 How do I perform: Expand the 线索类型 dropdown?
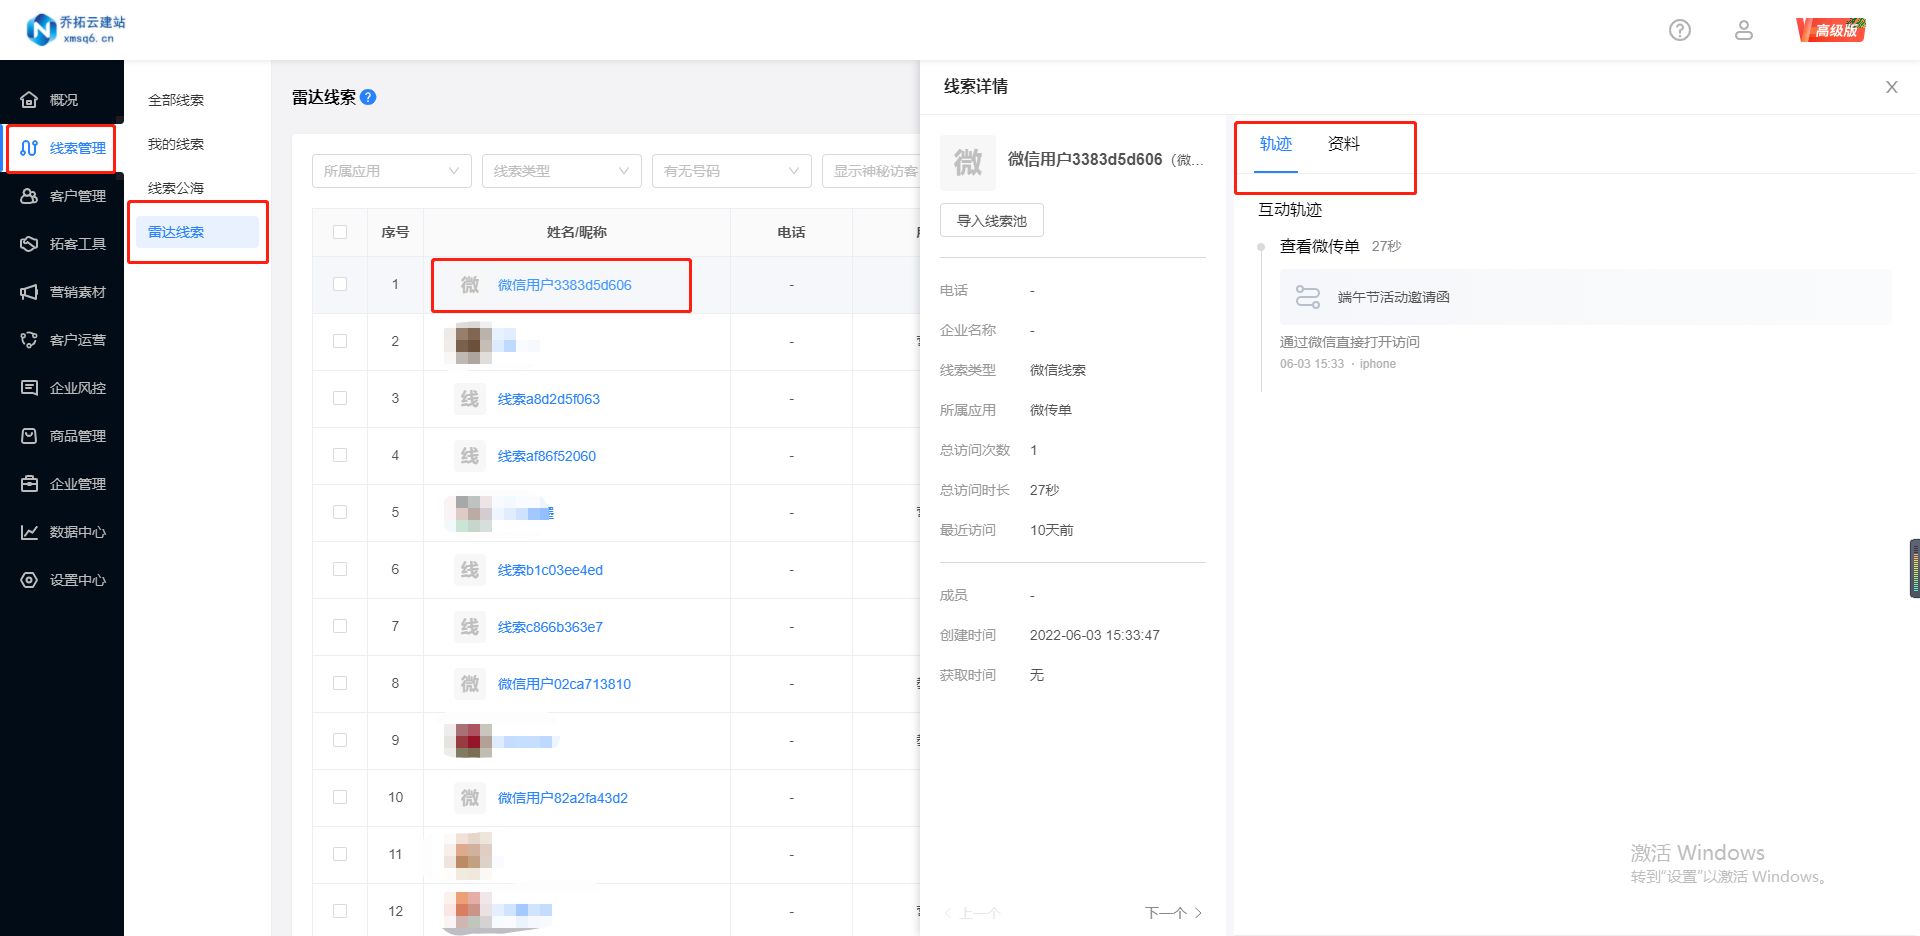pos(562,171)
